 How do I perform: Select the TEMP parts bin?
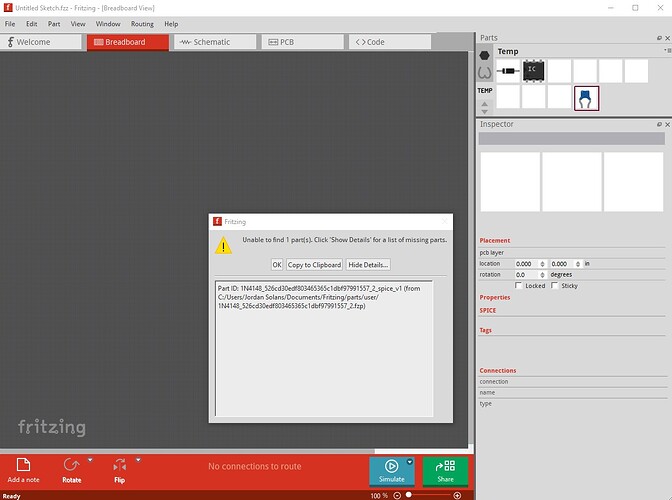click(x=485, y=90)
